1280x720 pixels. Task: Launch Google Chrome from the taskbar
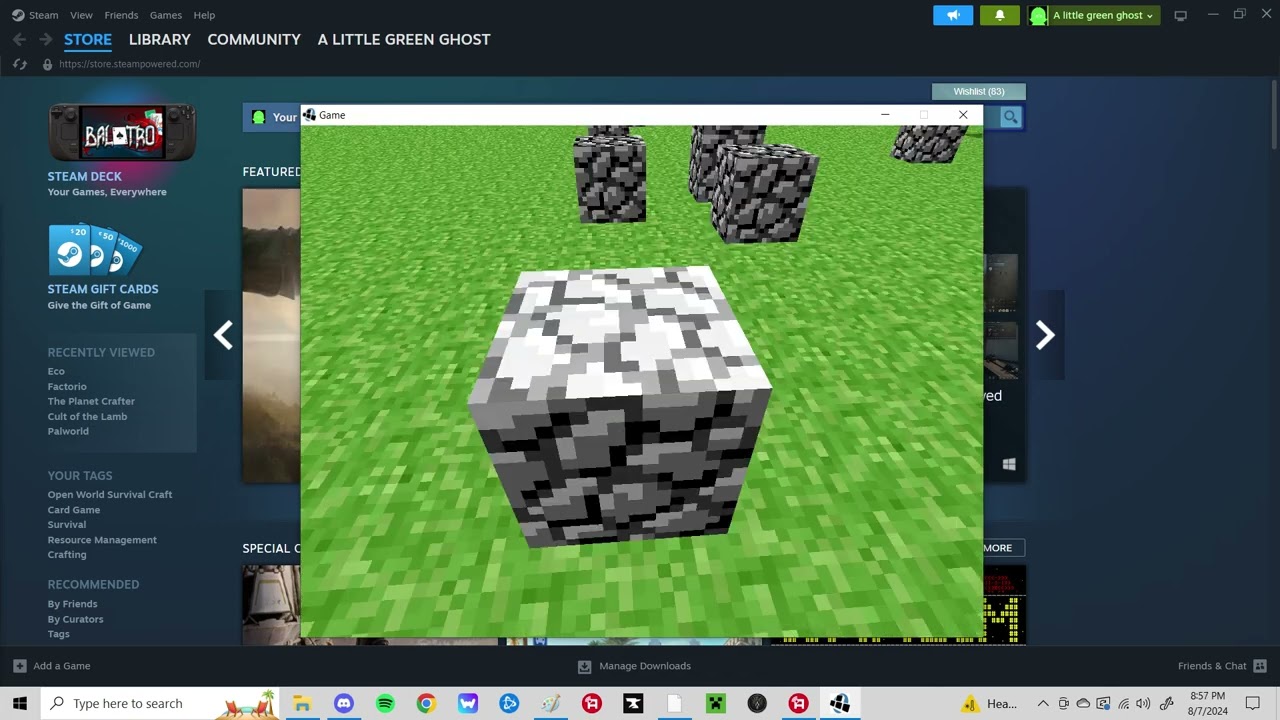tap(426, 703)
